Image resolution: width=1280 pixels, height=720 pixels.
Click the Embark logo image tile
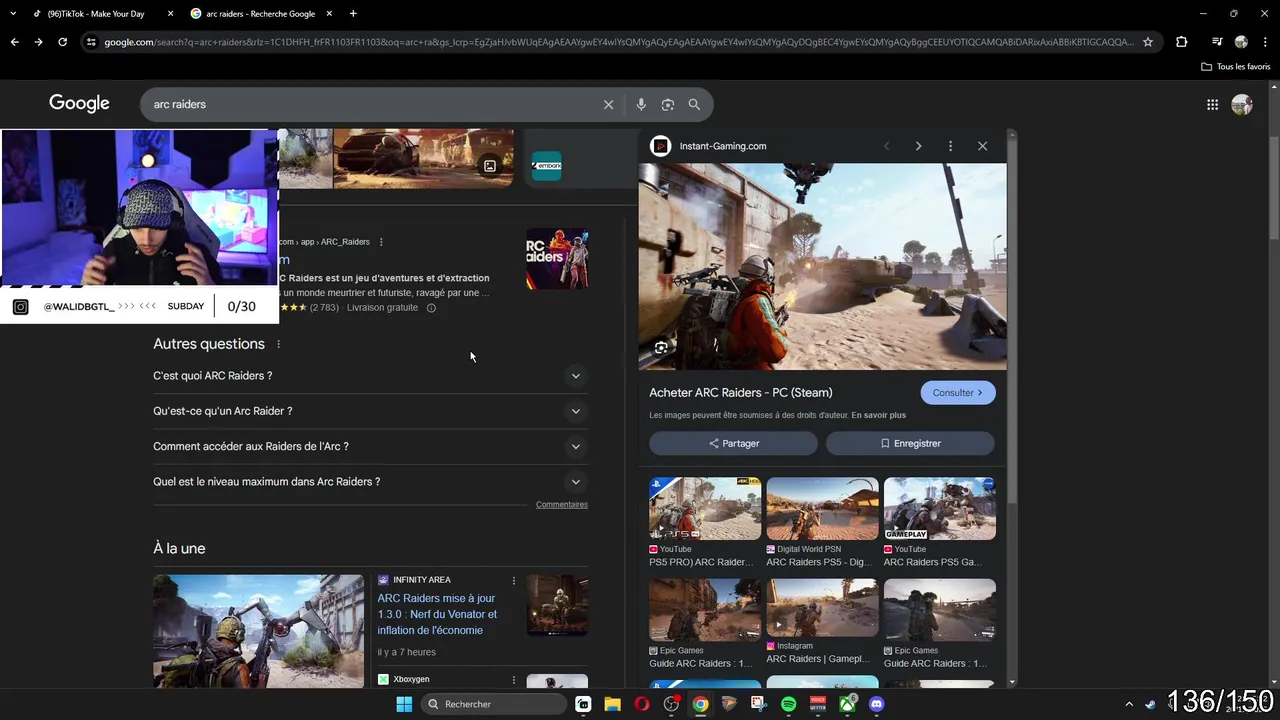546,166
